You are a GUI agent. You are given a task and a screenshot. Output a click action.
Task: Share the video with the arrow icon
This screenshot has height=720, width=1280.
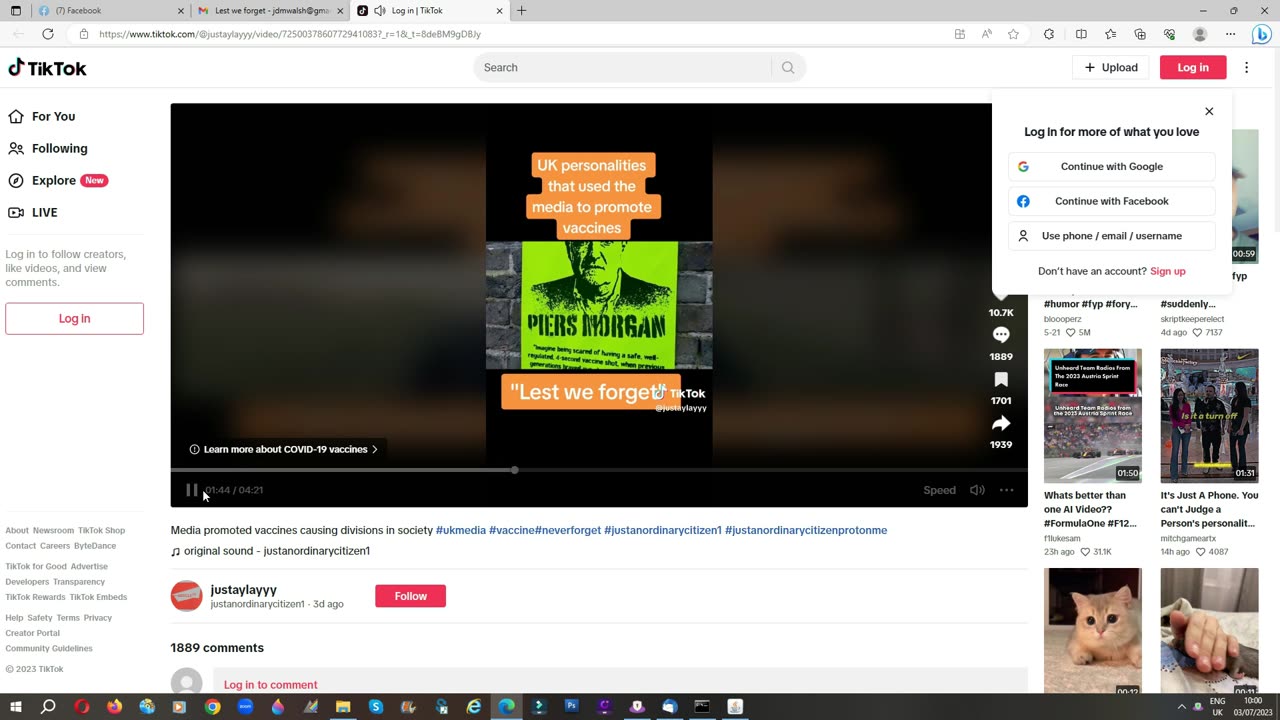tap(1001, 423)
